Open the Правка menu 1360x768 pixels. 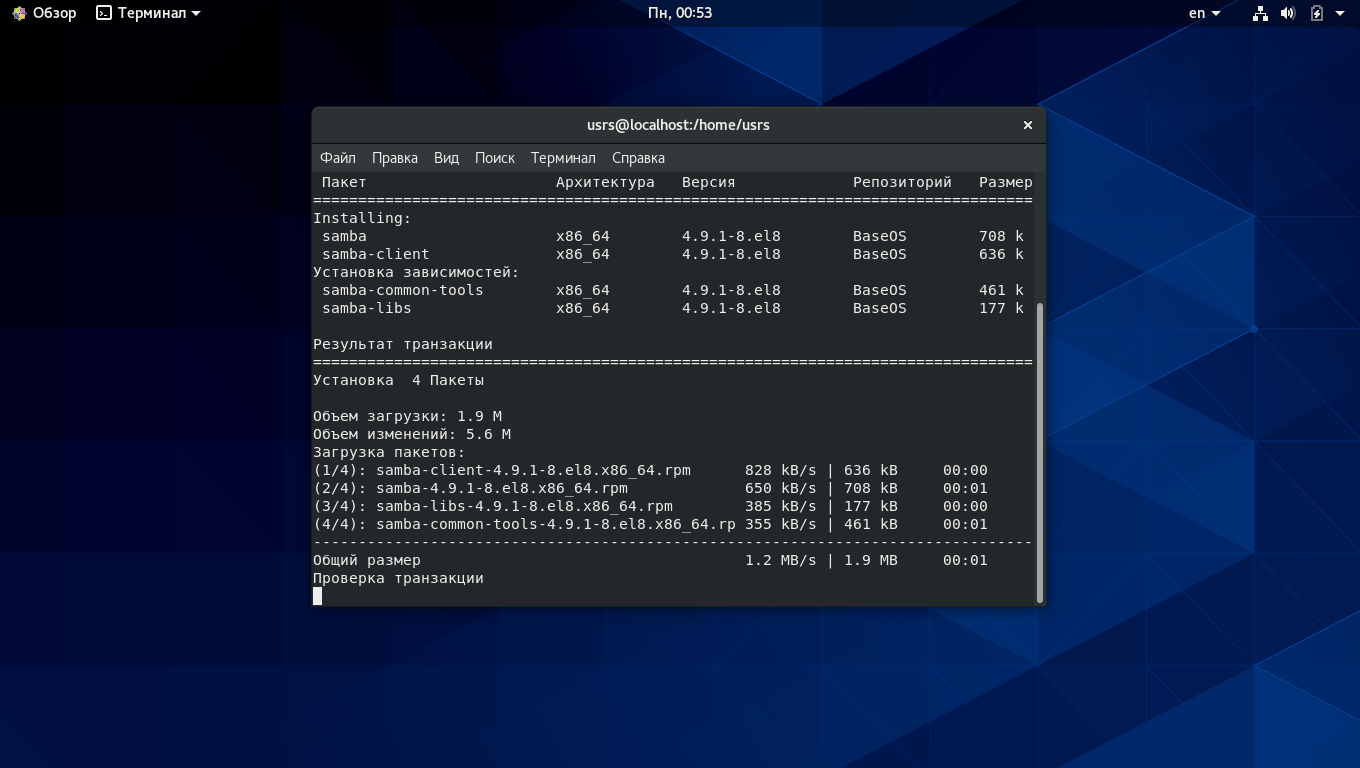pyautogui.click(x=394, y=158)
